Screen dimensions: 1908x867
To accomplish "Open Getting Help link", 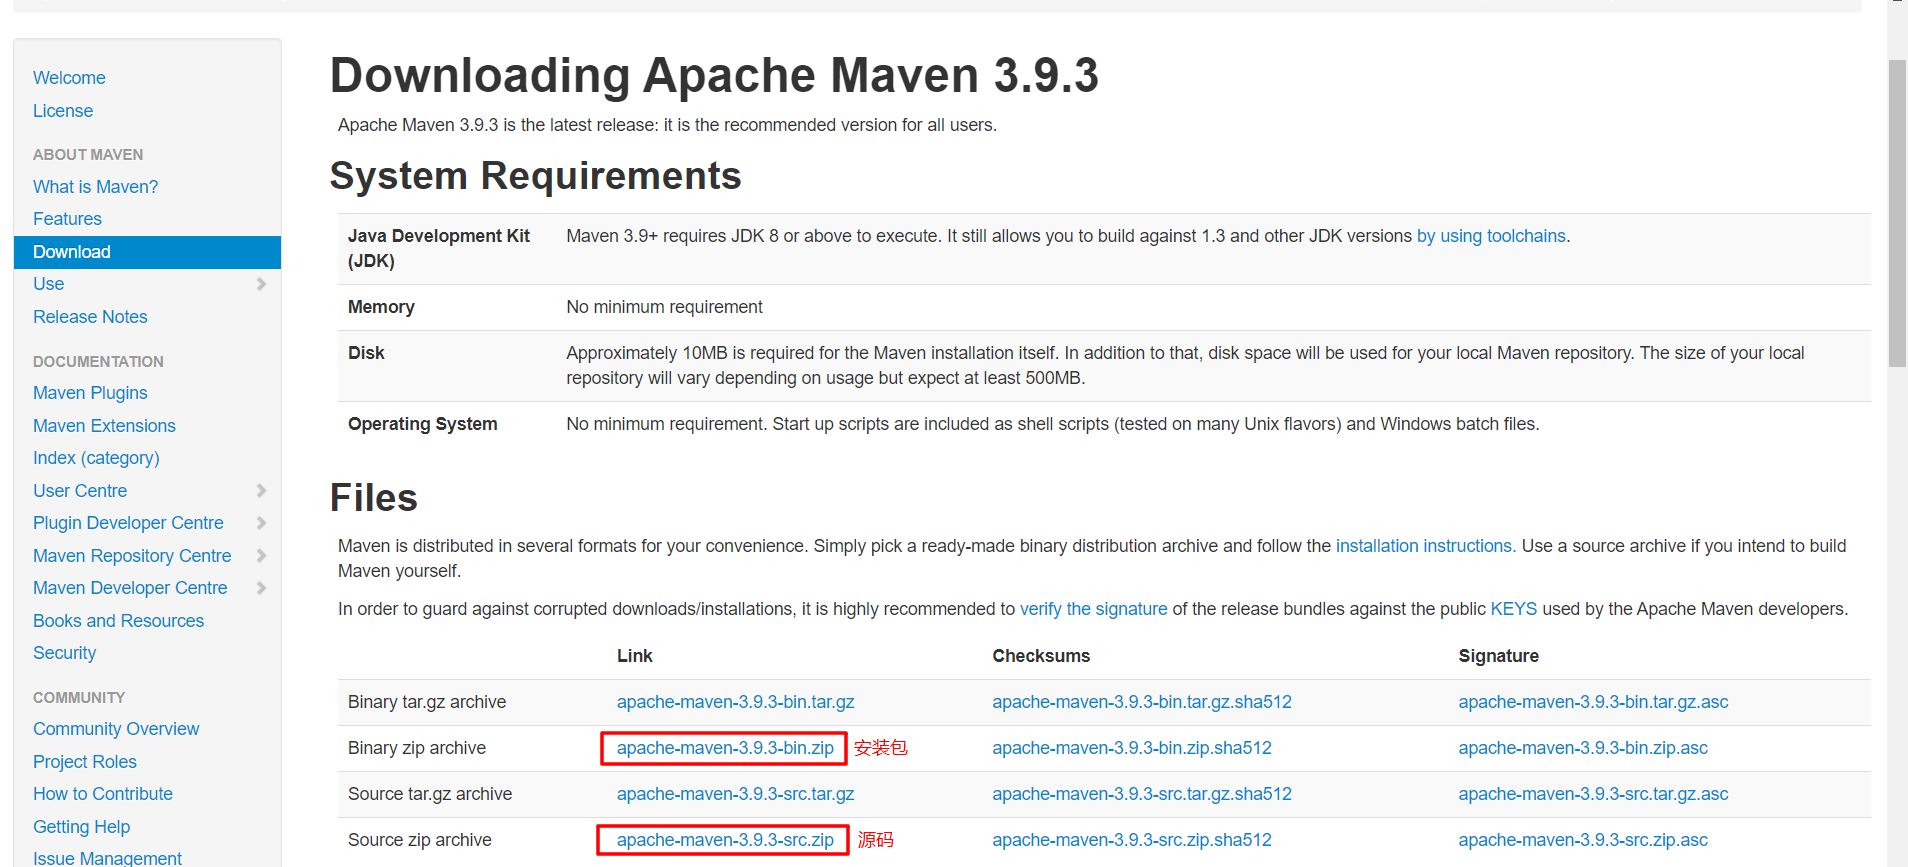I will tap(81, 827).
